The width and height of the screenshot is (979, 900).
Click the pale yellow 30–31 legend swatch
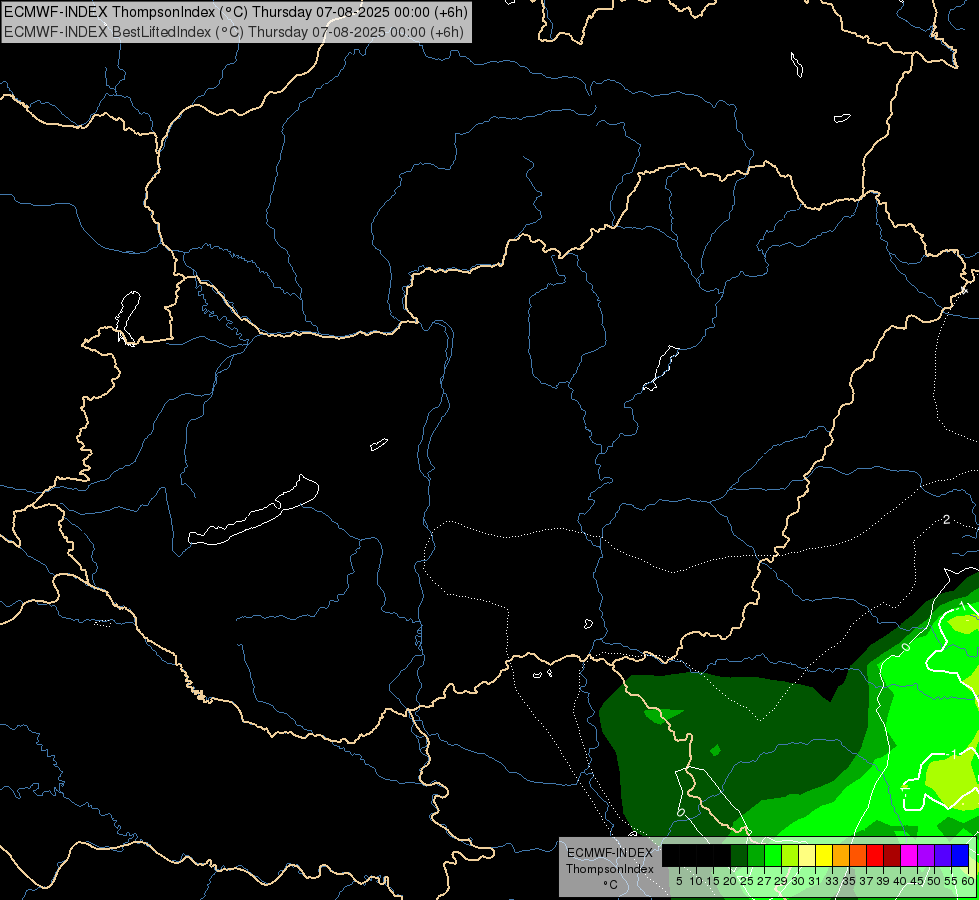point(807,855)
